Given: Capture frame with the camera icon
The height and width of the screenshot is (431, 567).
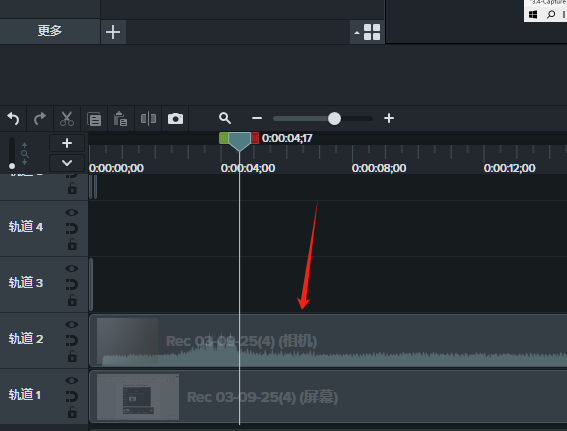Looking at the screenshot, I should click(x=175, y=119).
